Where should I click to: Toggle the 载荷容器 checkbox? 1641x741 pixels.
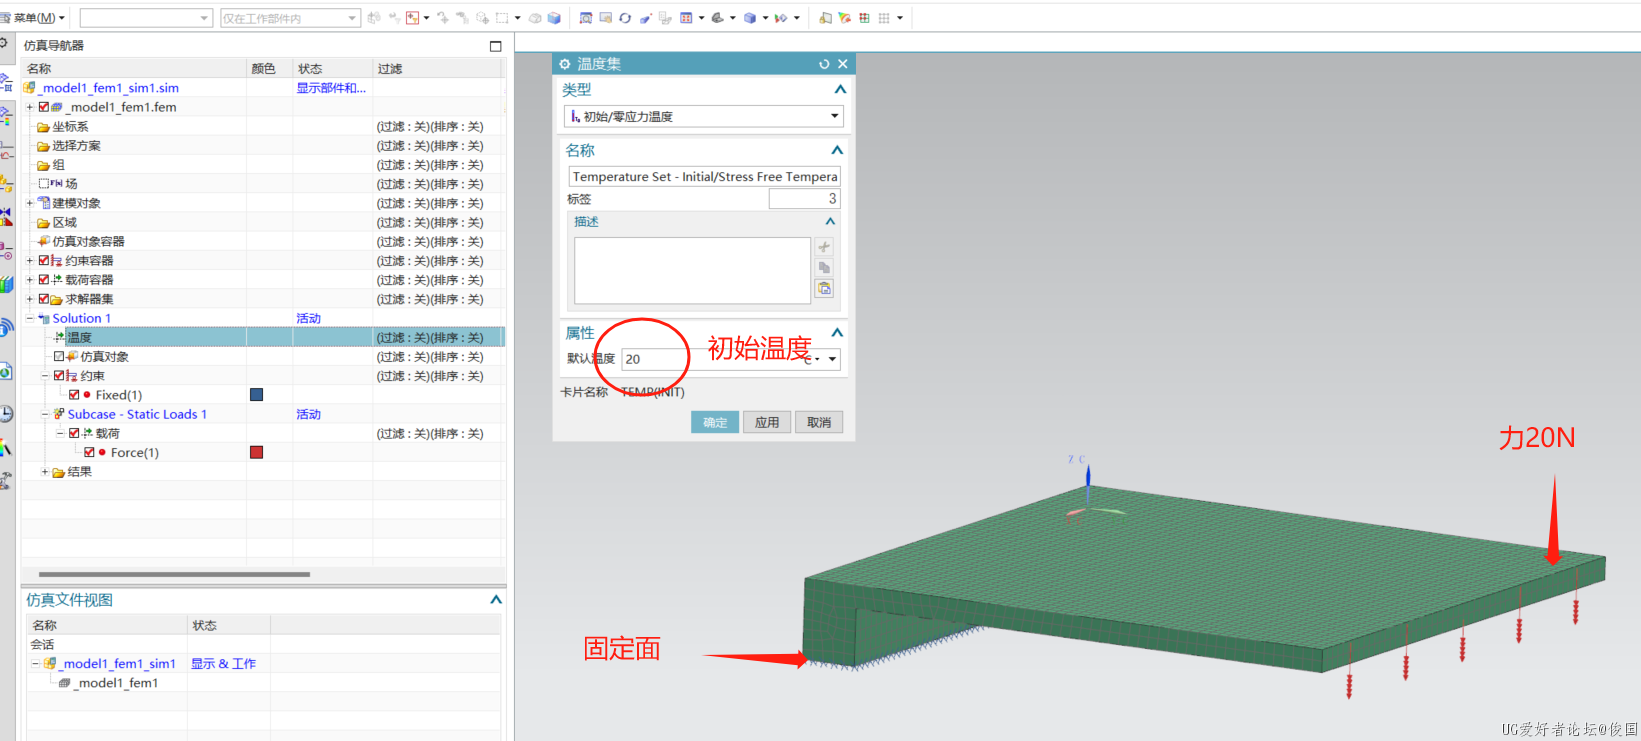(44, 280)
